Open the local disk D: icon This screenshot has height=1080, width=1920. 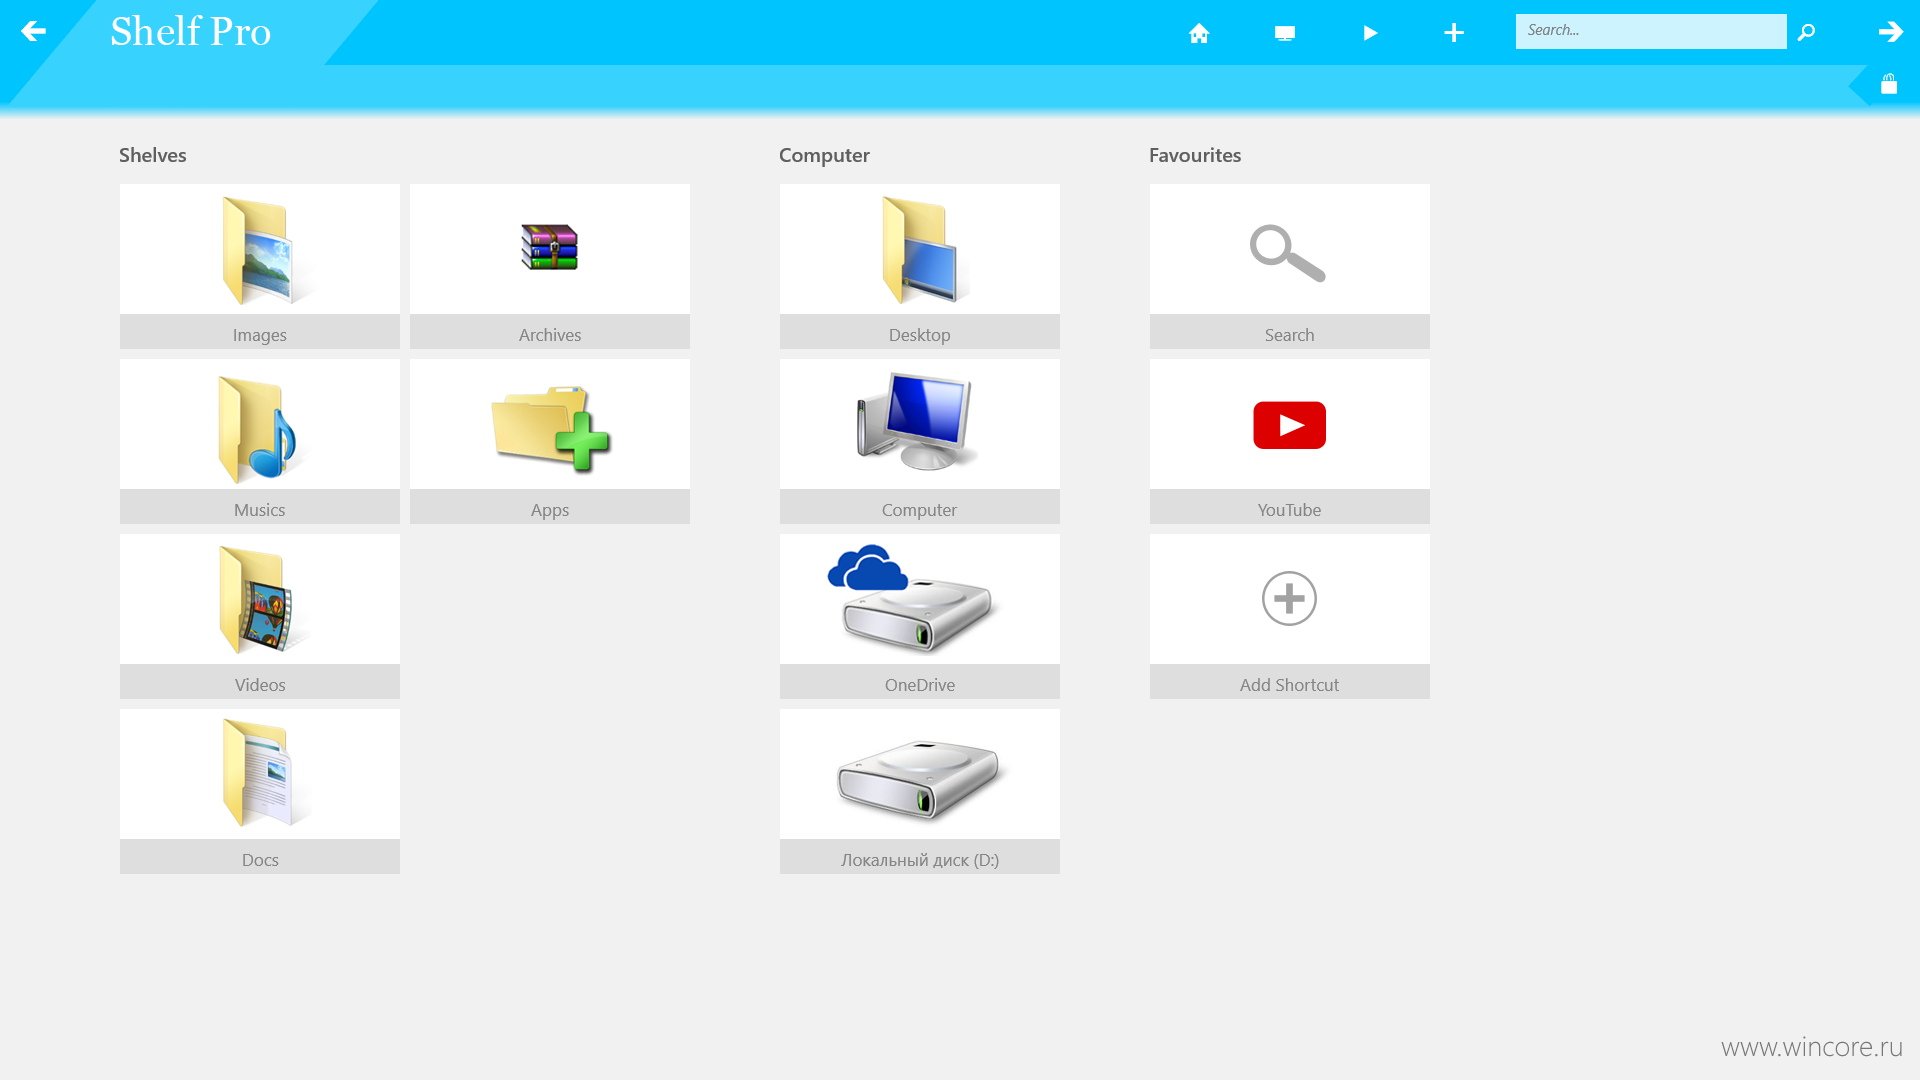[920, 780]
